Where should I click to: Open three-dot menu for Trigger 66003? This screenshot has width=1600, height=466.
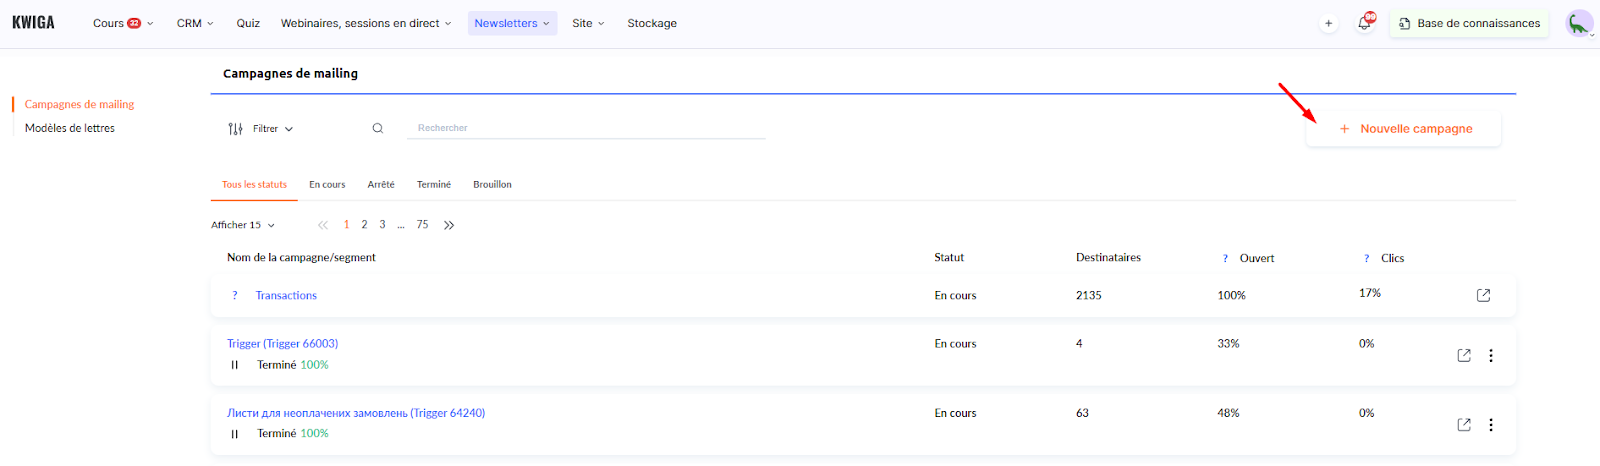pos(1491,355)
